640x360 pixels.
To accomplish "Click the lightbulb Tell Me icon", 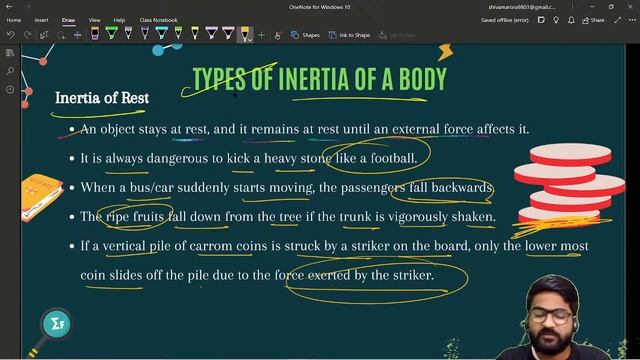I will (556, 20).
